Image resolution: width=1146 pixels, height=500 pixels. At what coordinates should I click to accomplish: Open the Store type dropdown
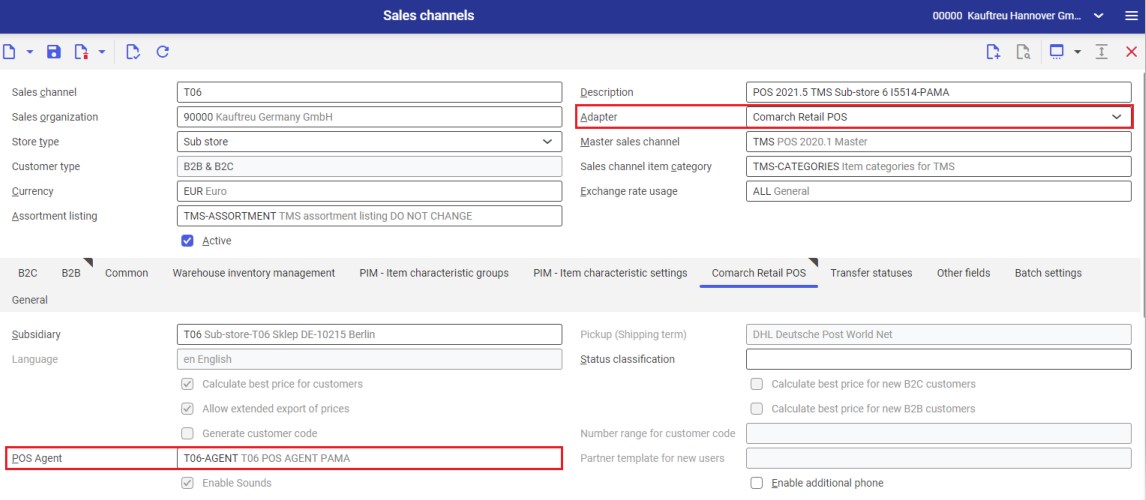click(x=547, y=142)
